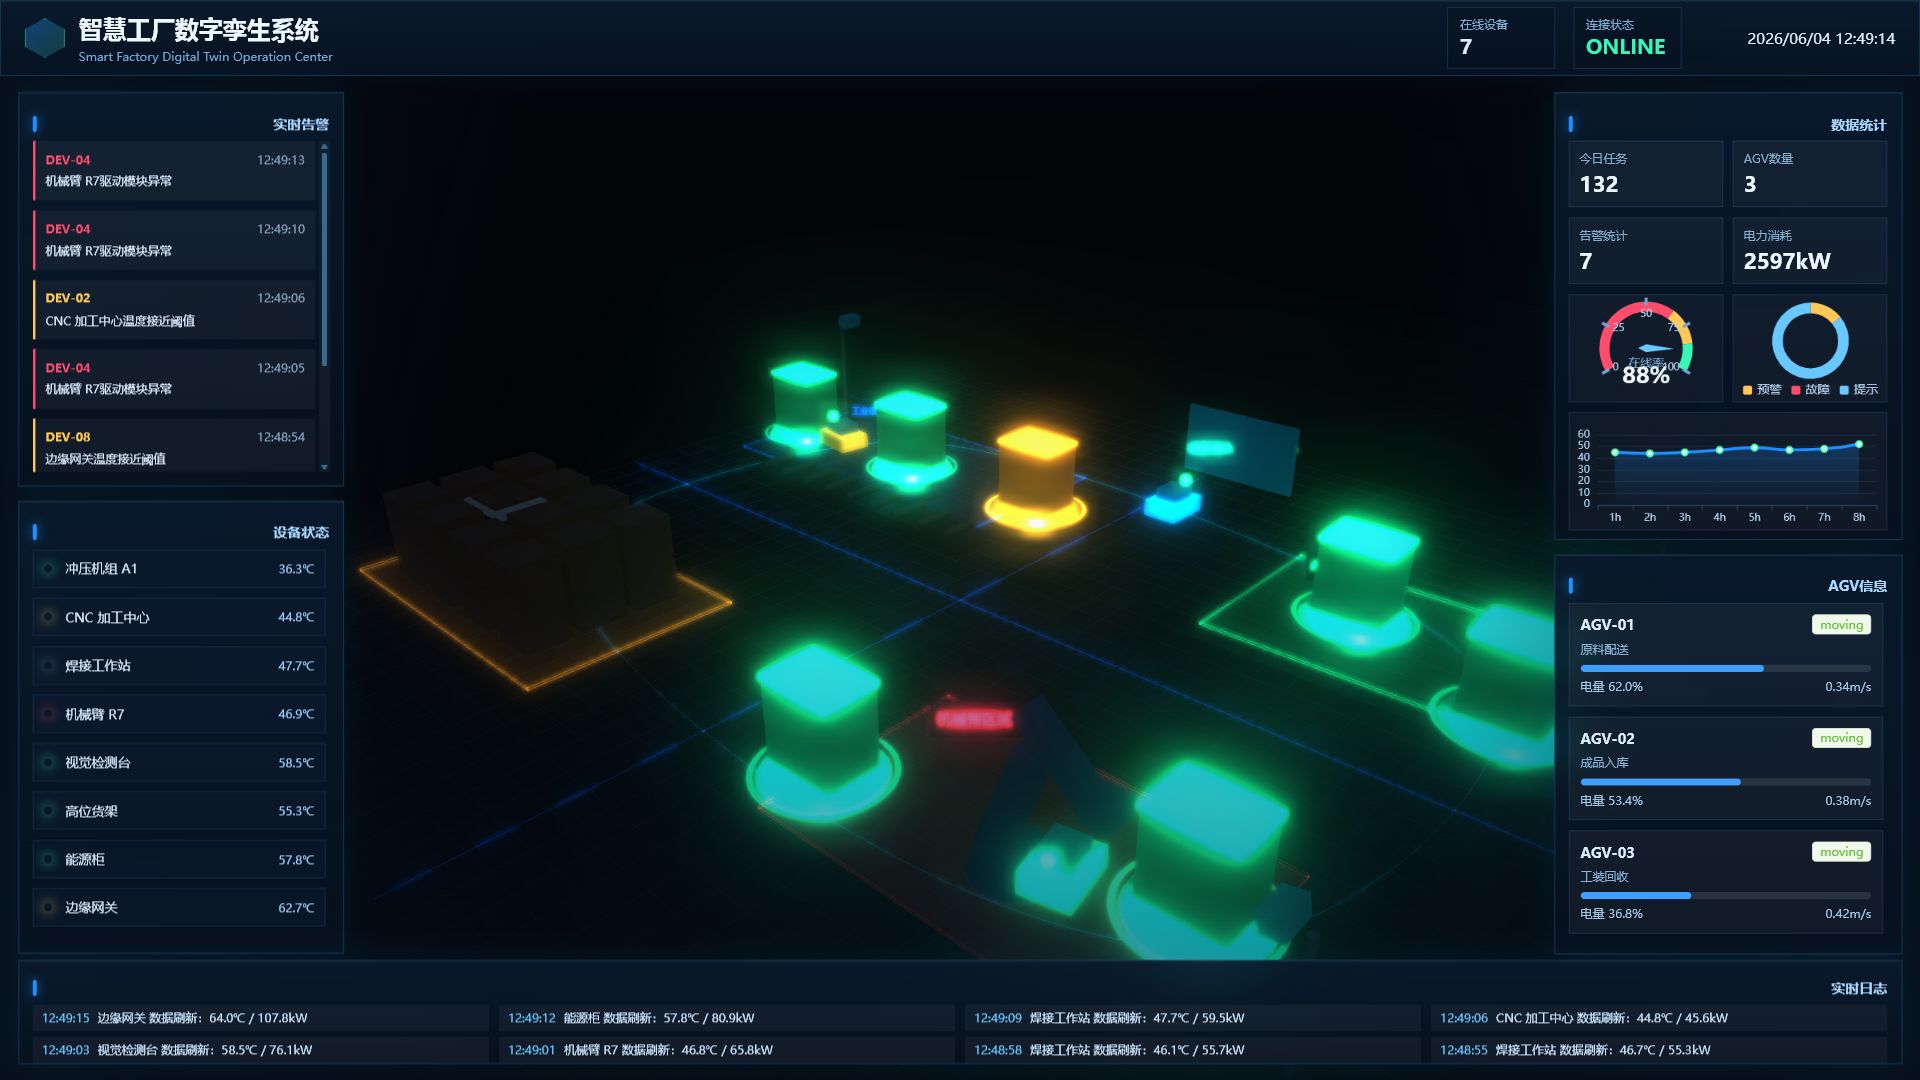Select the AGV-03 工装回收 card title

pos(1607,853)
